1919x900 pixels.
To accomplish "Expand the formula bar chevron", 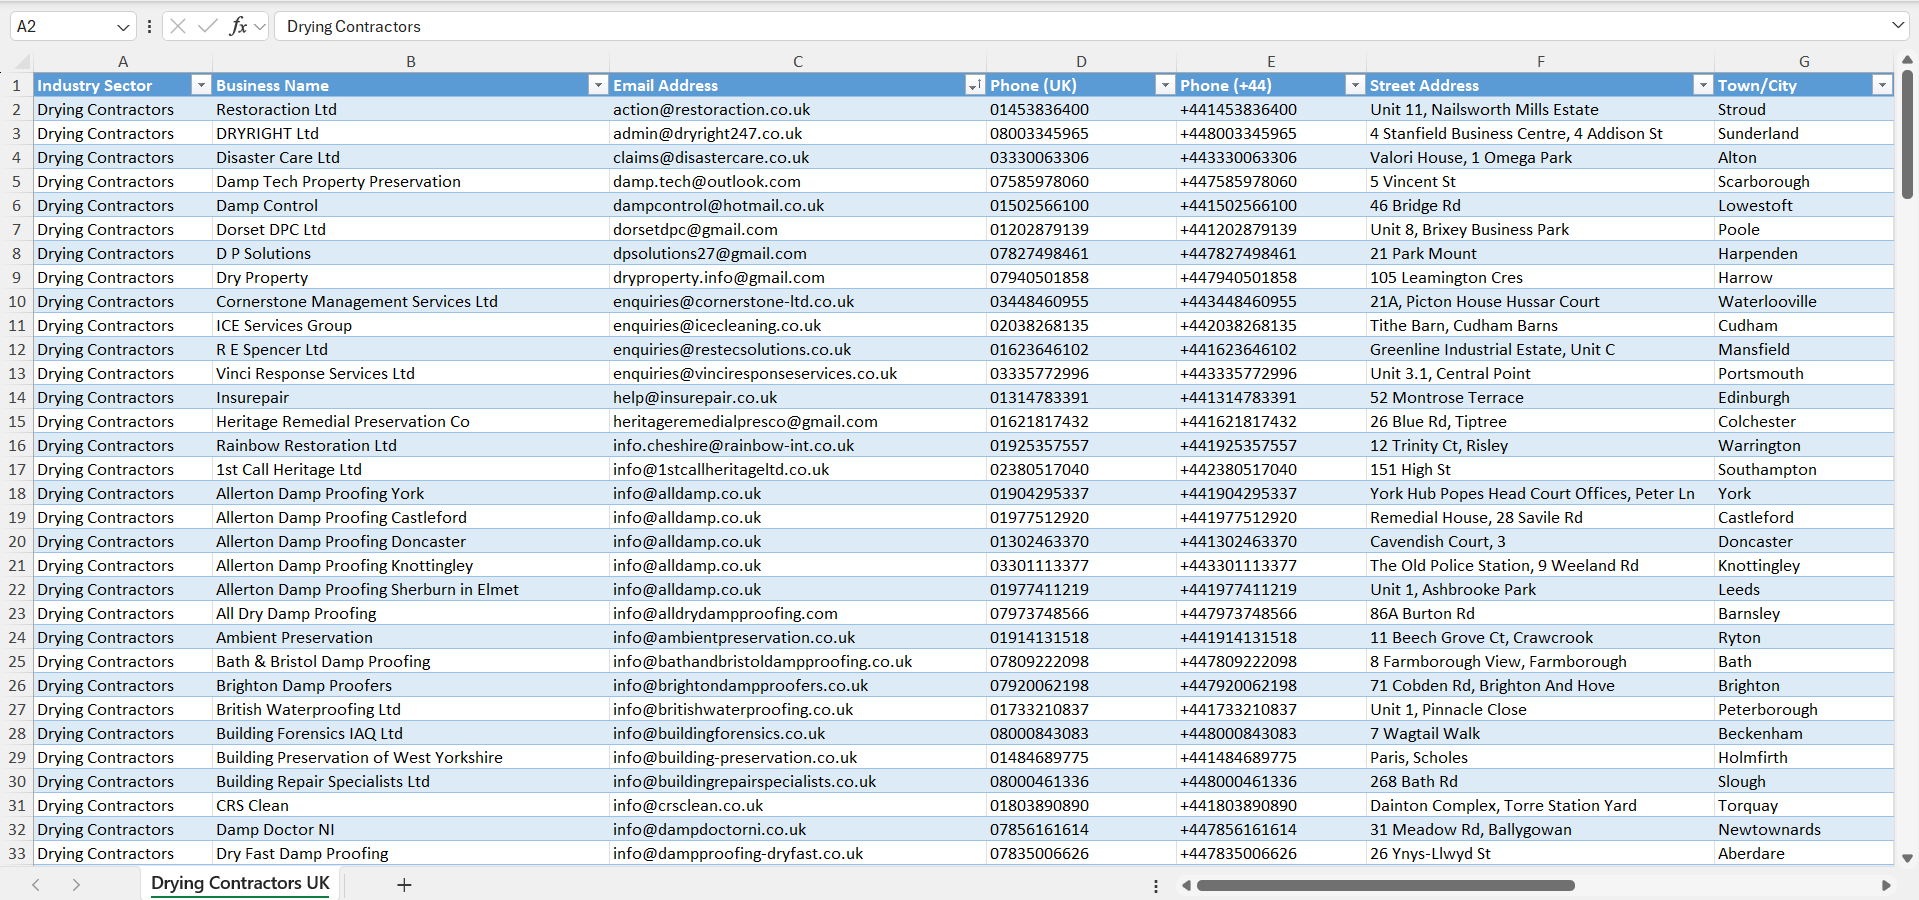I will [x=1897, y=26].
